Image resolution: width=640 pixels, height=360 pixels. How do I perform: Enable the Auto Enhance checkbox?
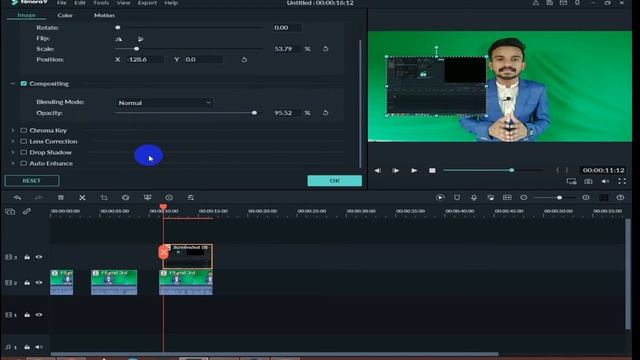coord(24,163)
